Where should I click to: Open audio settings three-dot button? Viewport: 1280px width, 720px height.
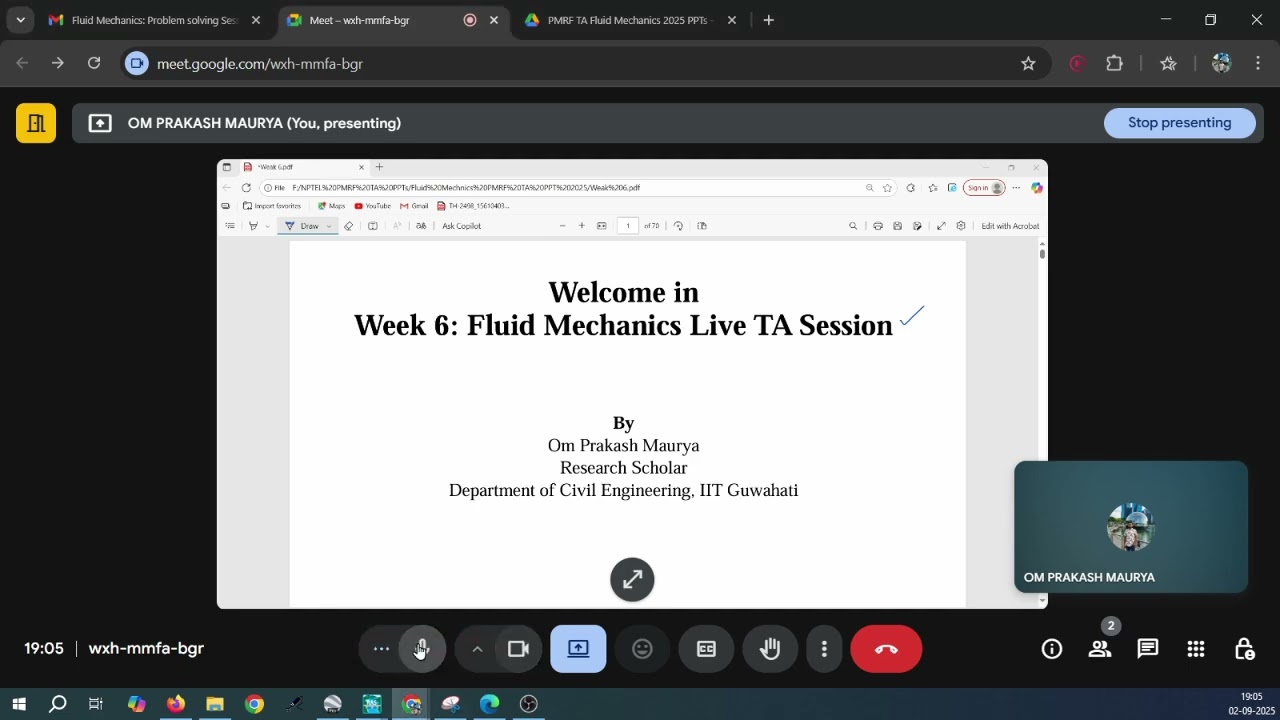pyautogui.click(x=381, y=649)
